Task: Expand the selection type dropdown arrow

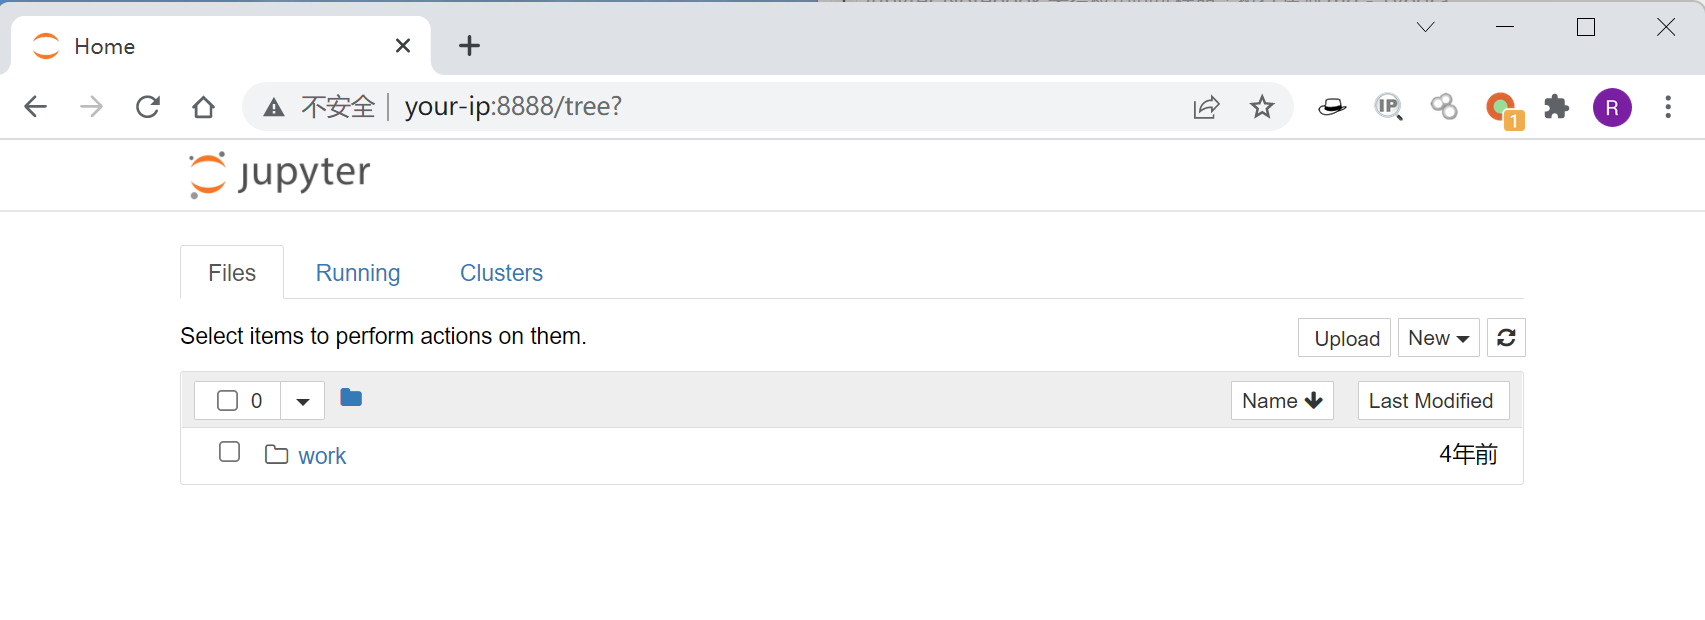Action: click(303, 402)
